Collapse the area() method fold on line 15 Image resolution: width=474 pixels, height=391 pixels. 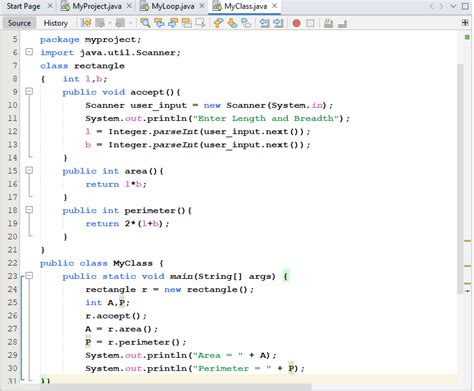(x=29, y=170)
